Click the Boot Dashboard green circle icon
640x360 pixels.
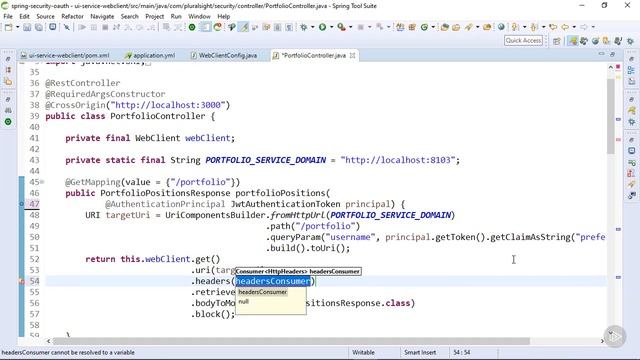coord(192,27)
